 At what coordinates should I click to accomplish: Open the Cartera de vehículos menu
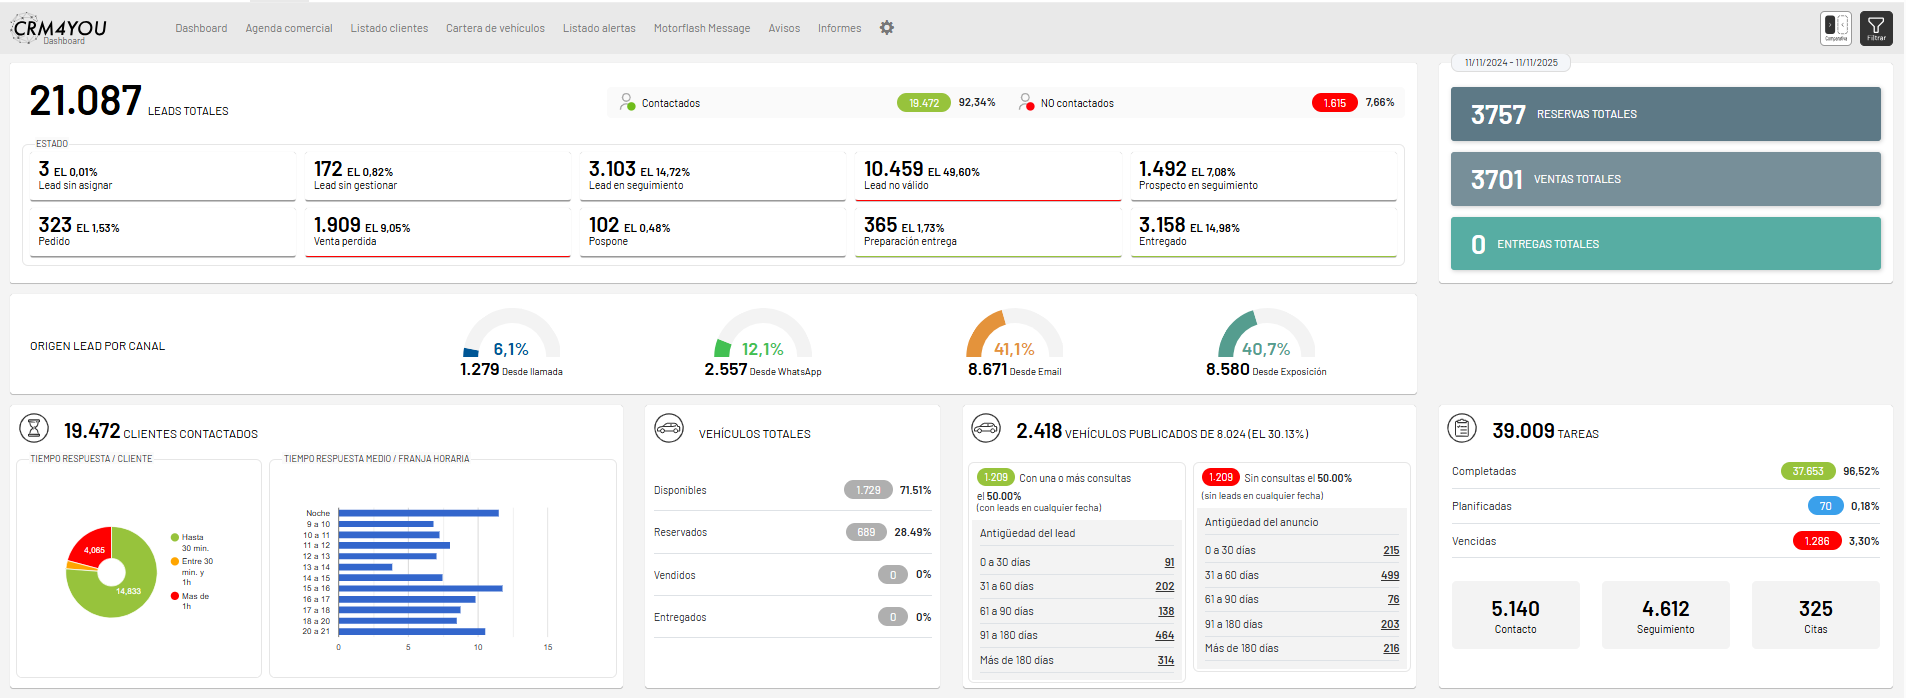coord(495,28)
